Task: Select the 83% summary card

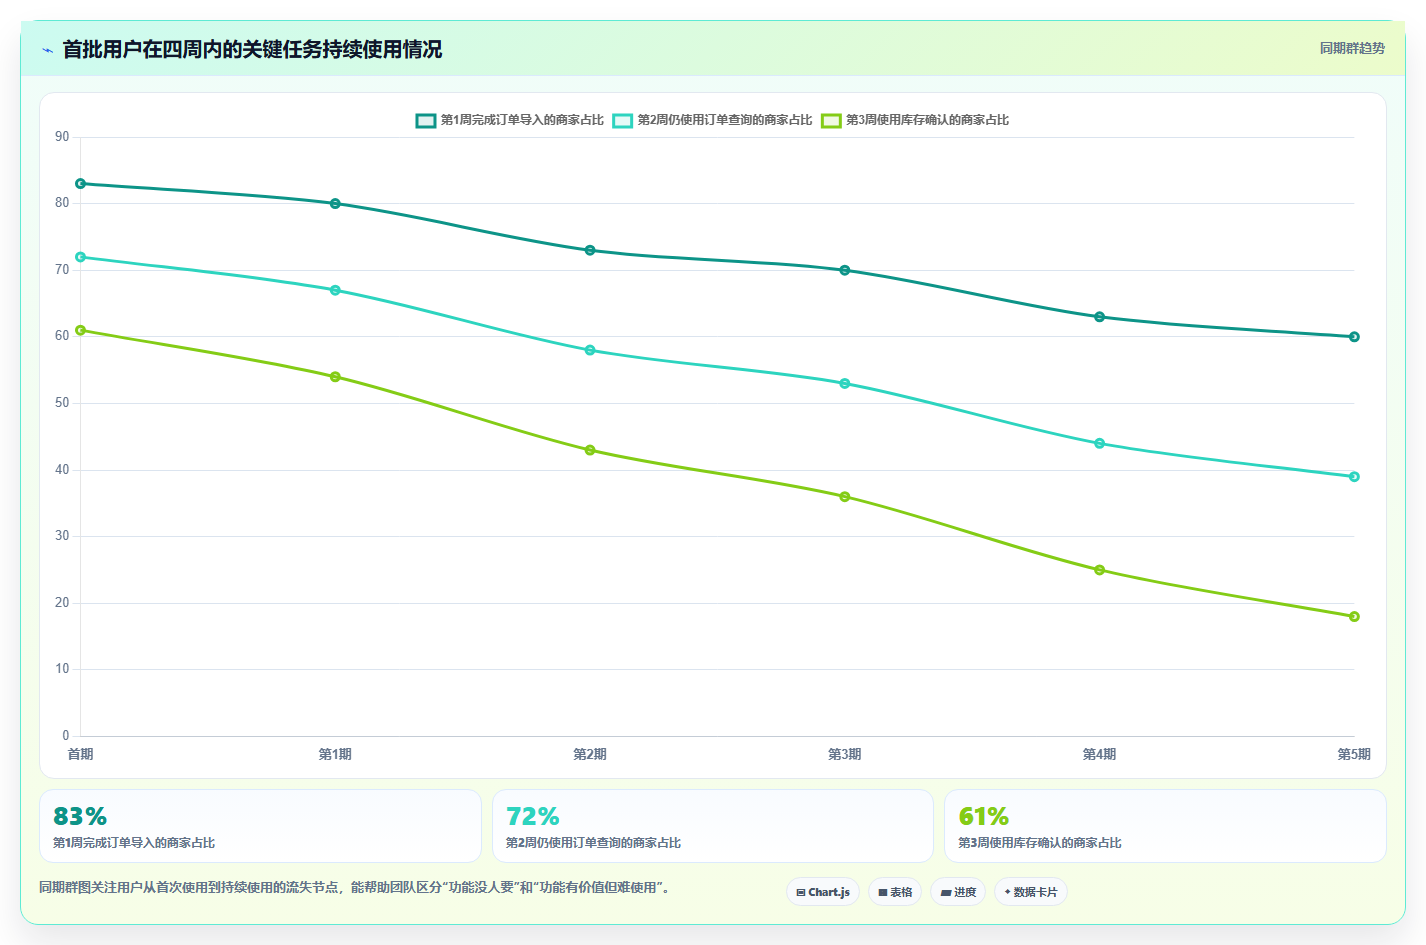Action: pos(260,826)
